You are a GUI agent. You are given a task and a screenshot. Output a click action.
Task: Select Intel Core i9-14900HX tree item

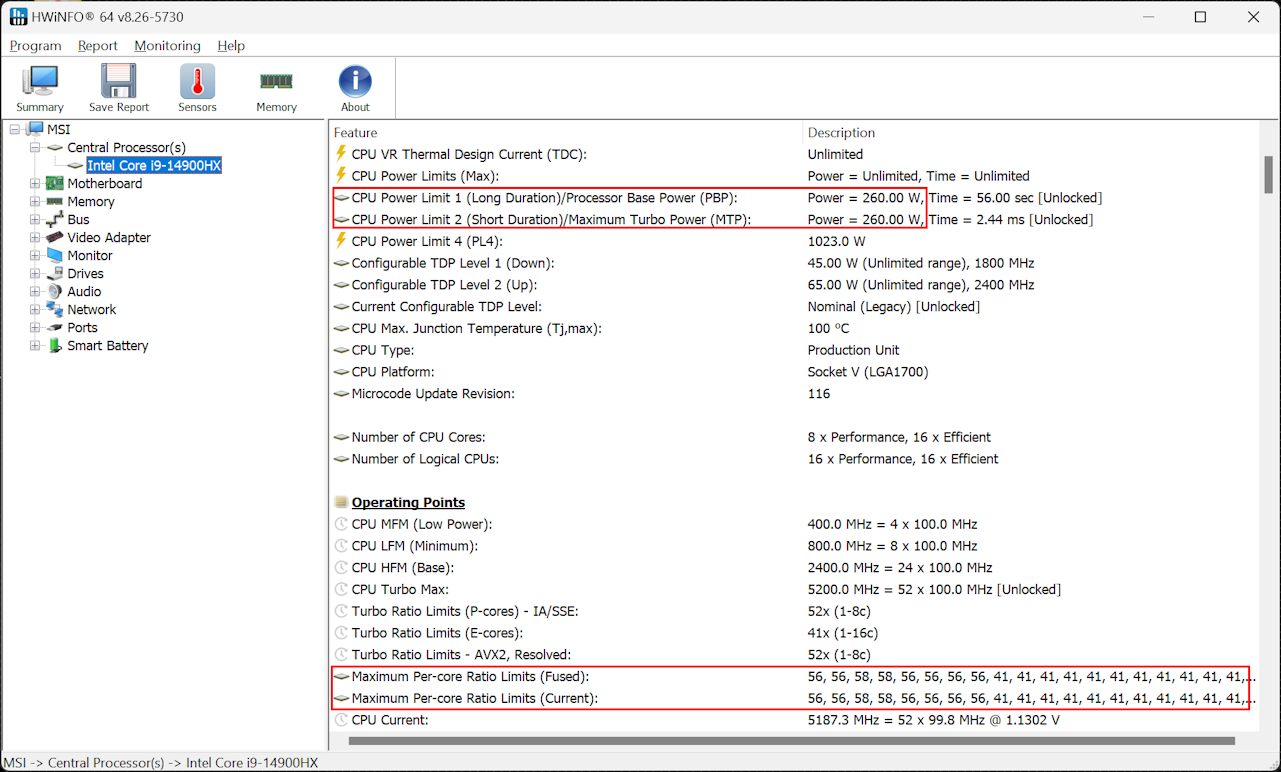[154, 166]
